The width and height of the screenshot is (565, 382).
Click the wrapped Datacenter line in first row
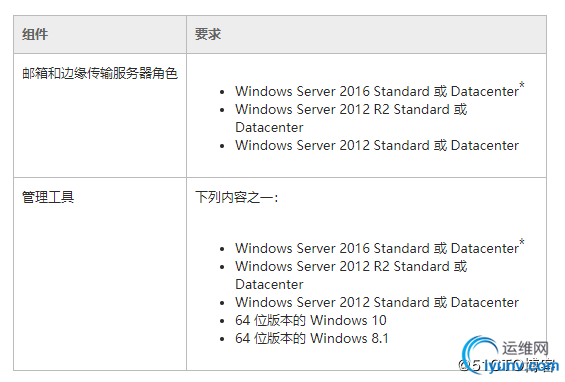(x=269, y=127)
